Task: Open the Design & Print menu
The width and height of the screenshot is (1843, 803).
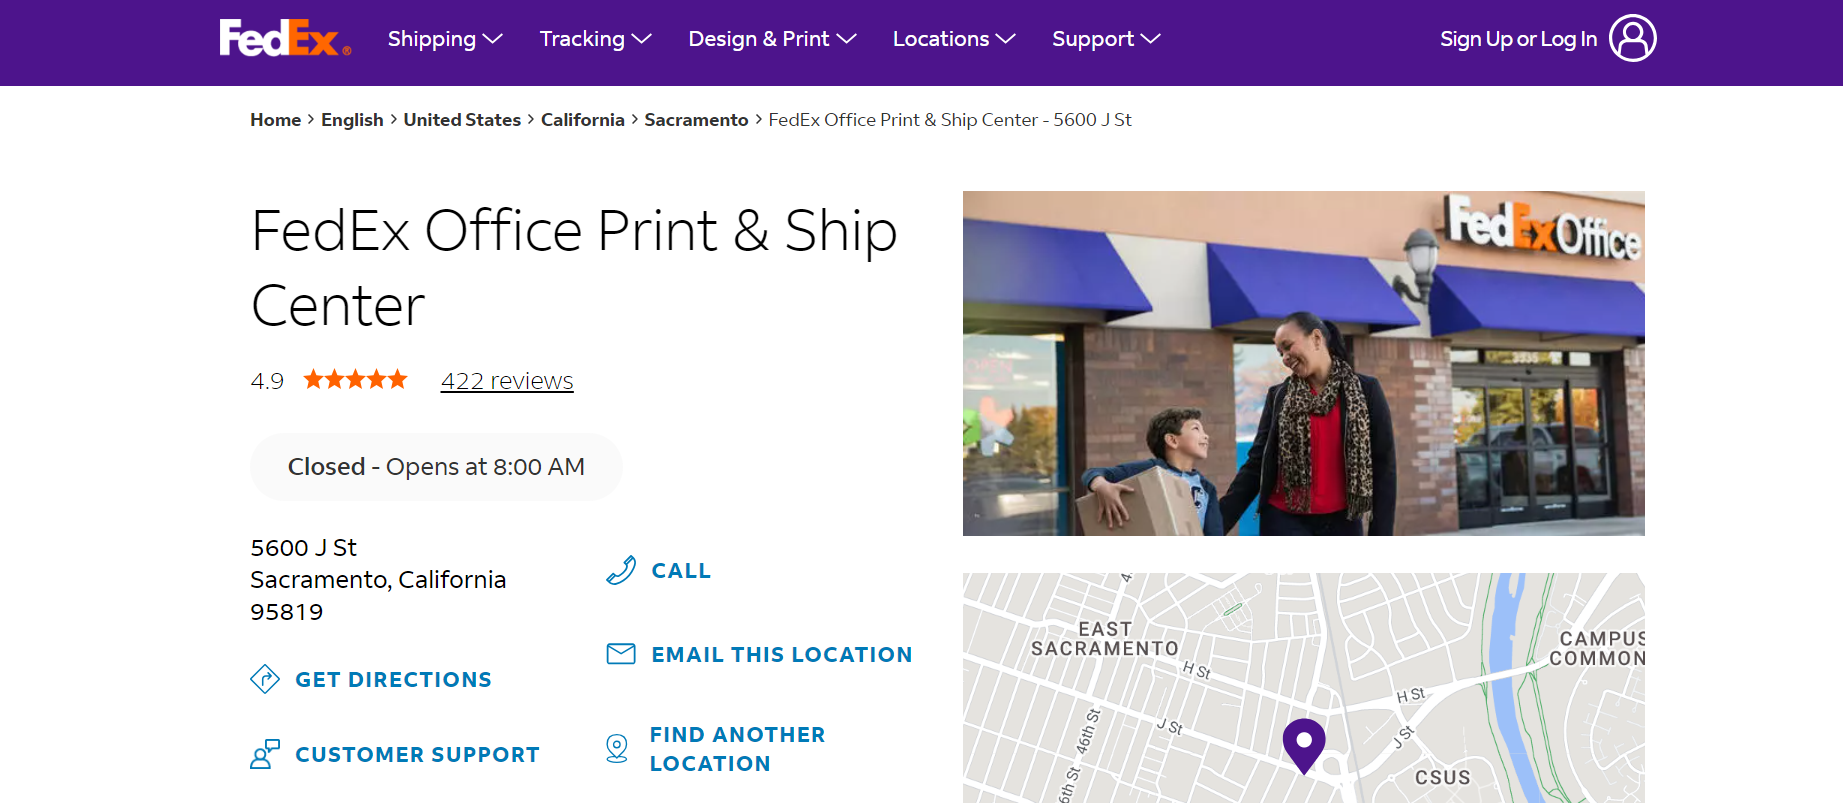Action: point(772,39)
